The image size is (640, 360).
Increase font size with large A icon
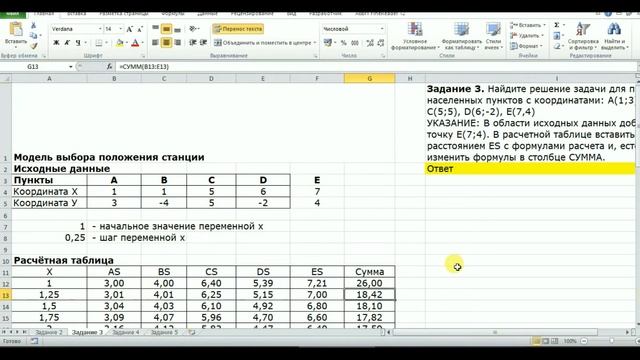click(x=130, y=29)
